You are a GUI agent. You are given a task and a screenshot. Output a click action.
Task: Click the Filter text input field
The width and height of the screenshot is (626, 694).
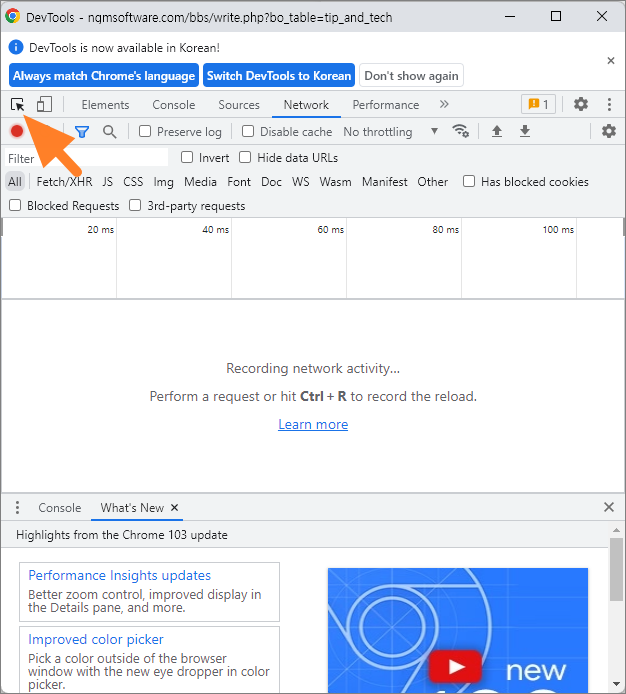tap(87, 158)
